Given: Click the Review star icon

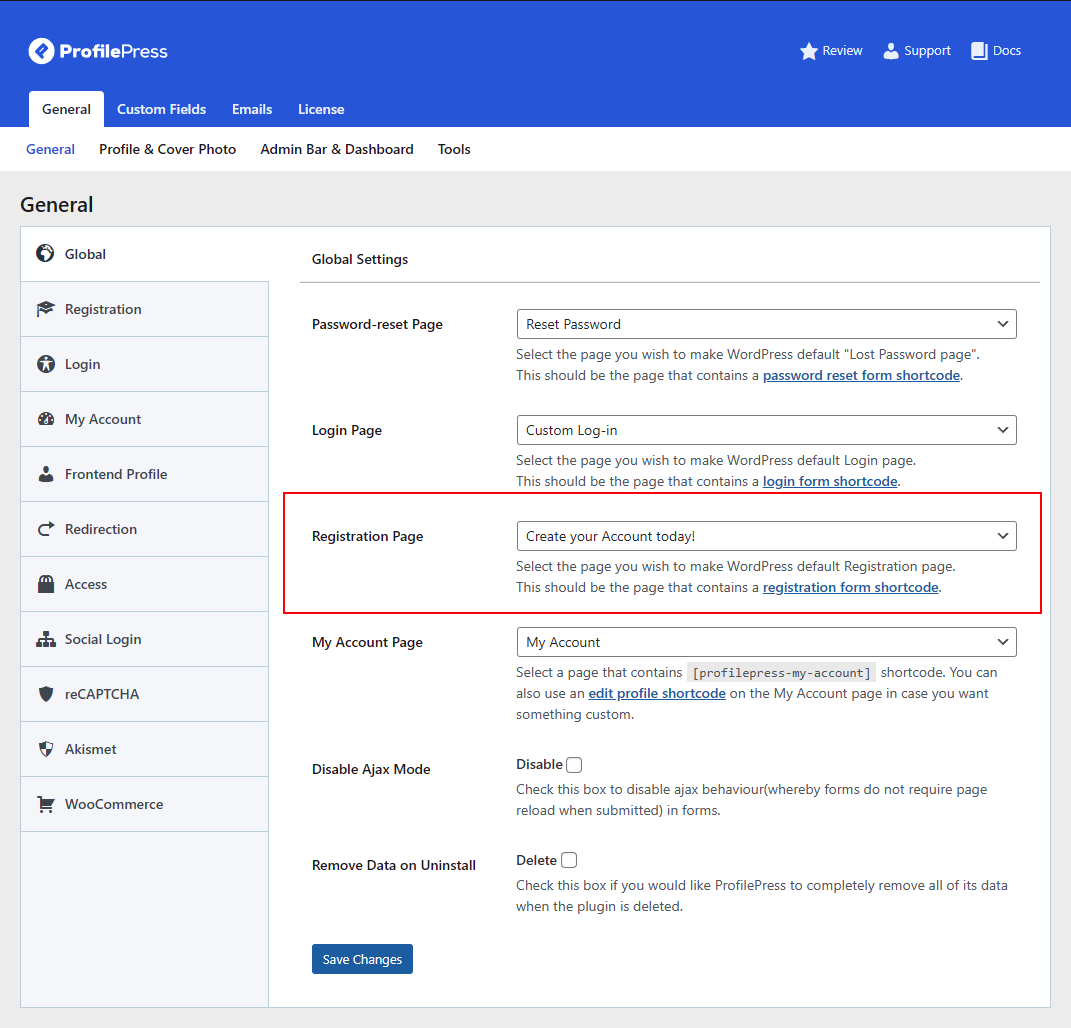Looking at the screenshot, I should [x=809, y=51].
